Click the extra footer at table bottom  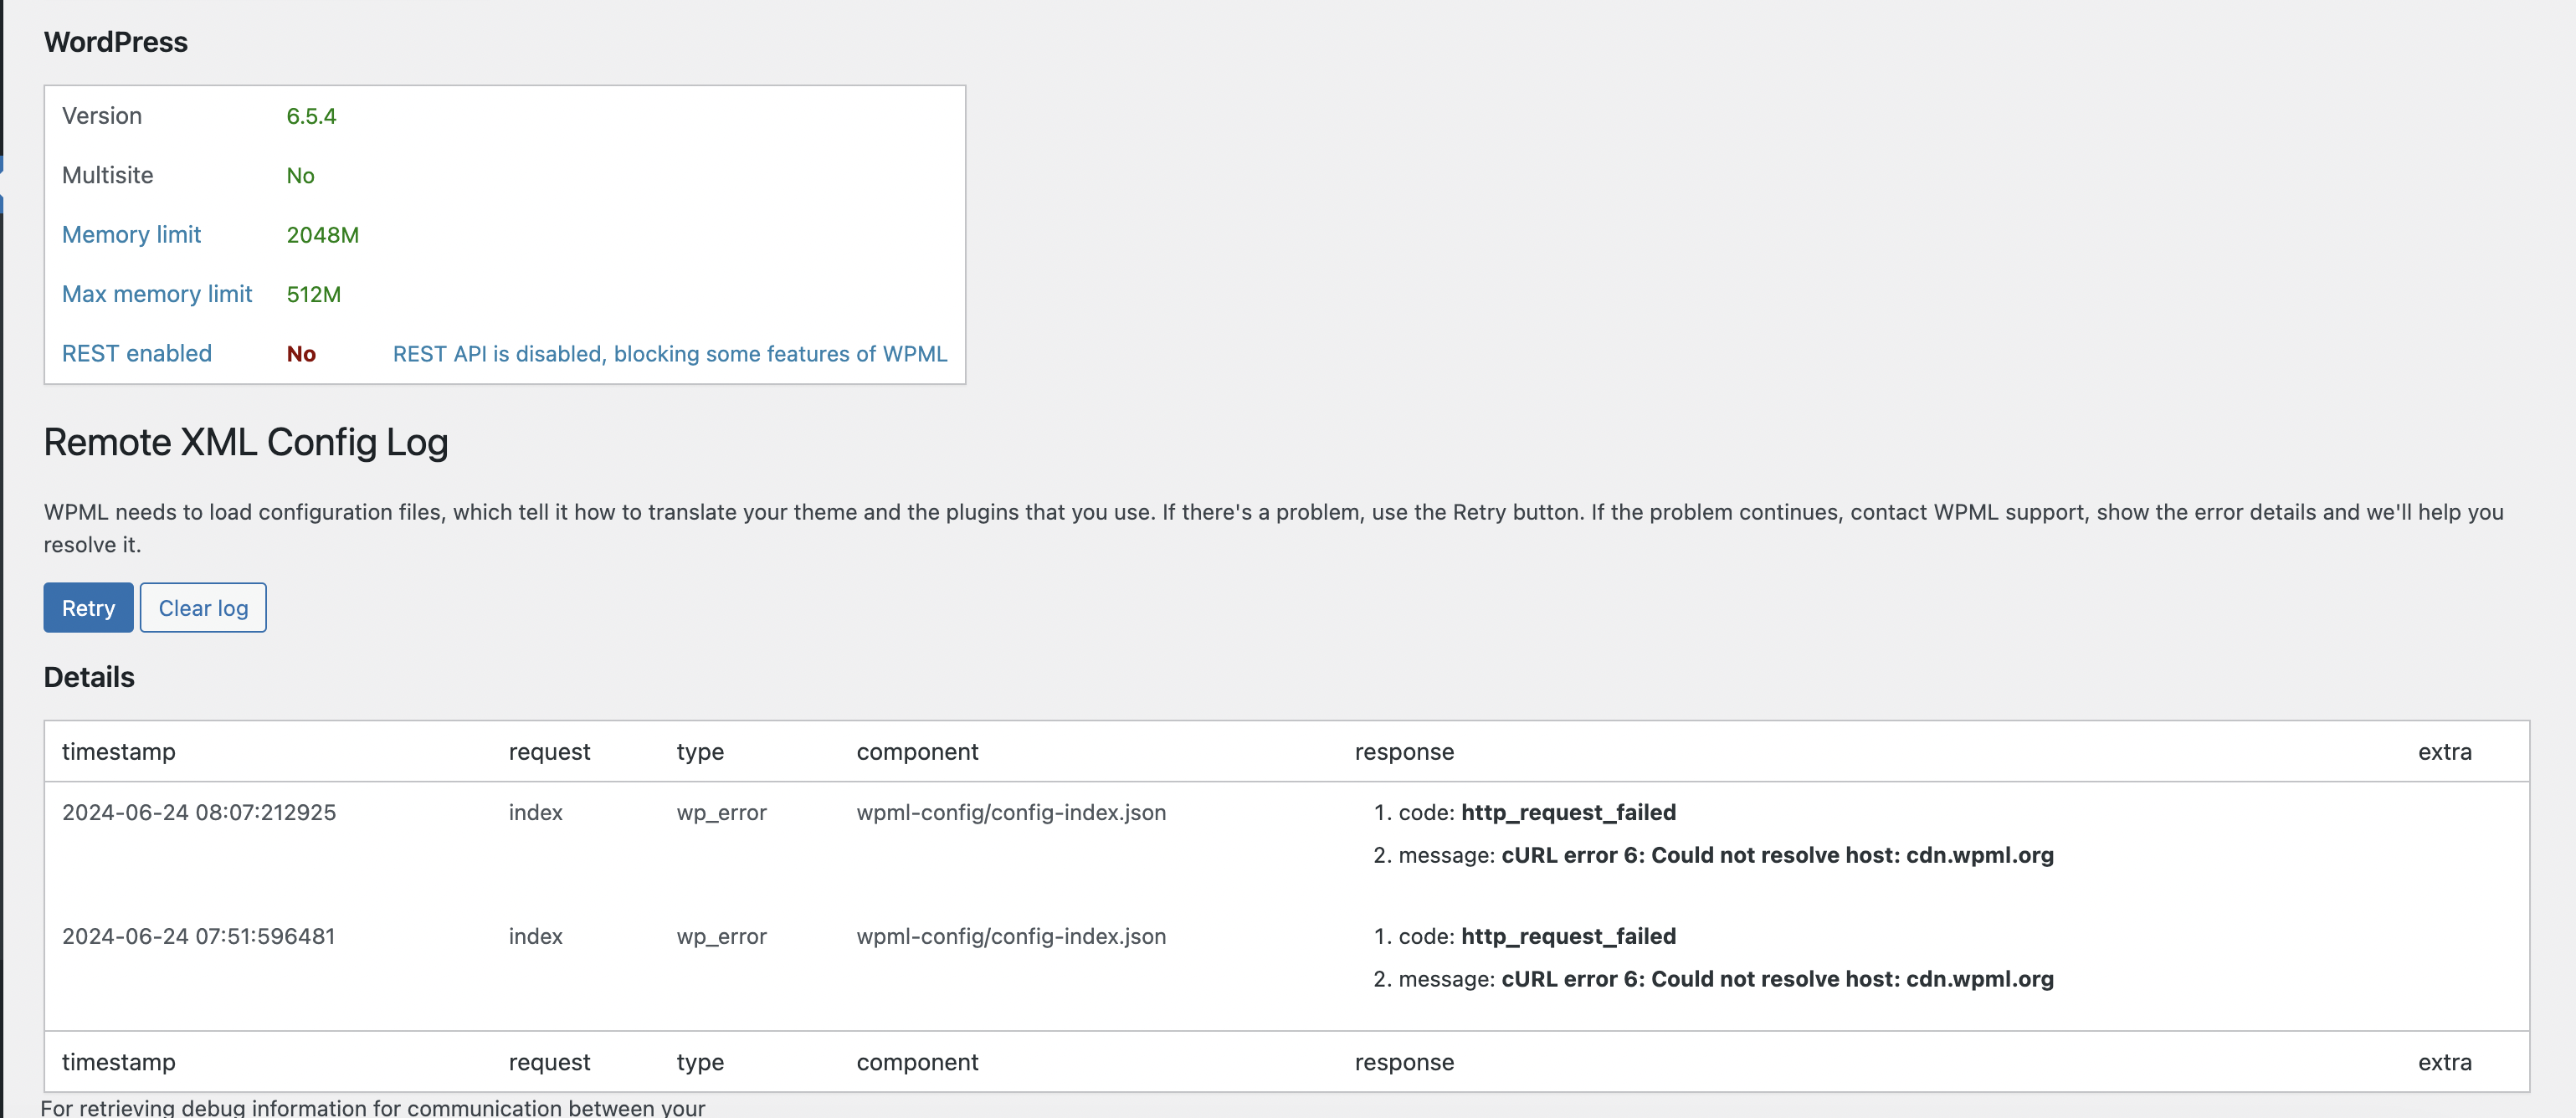tap(2445, 1061)
